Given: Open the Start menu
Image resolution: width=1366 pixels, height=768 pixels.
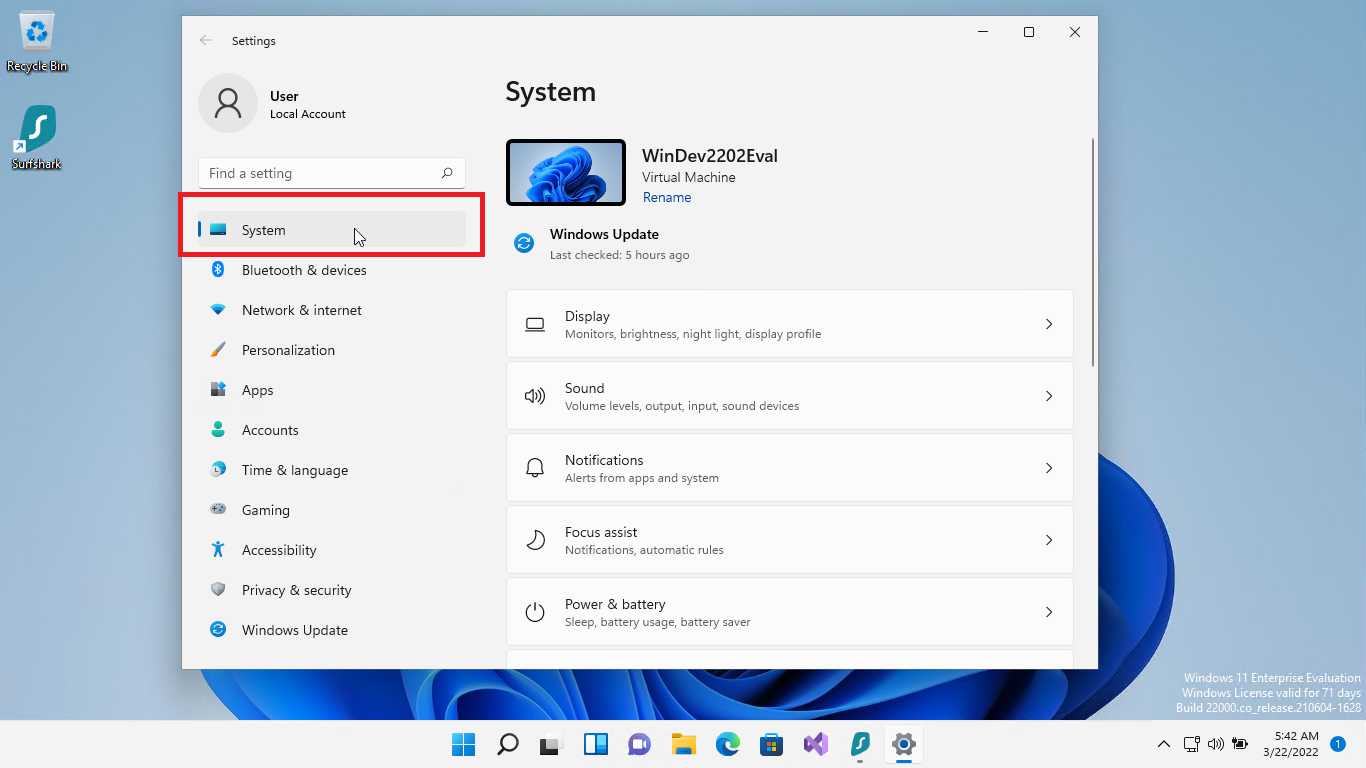Looking at the screenshot, I should point(464,744).
